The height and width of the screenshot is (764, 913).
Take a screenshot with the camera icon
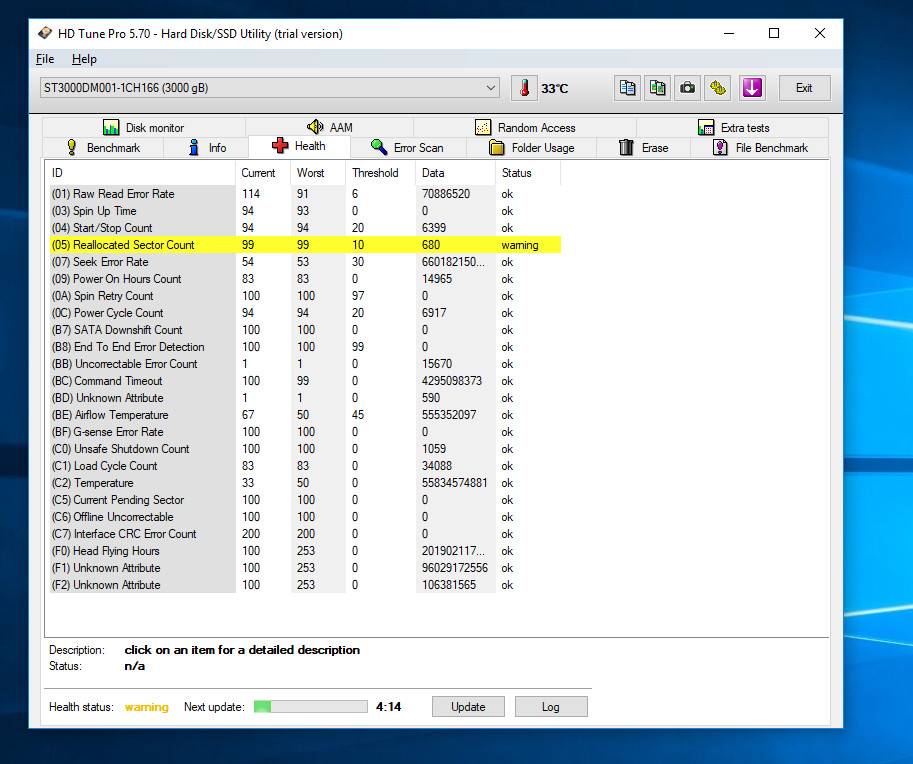(x=688, y=88)
